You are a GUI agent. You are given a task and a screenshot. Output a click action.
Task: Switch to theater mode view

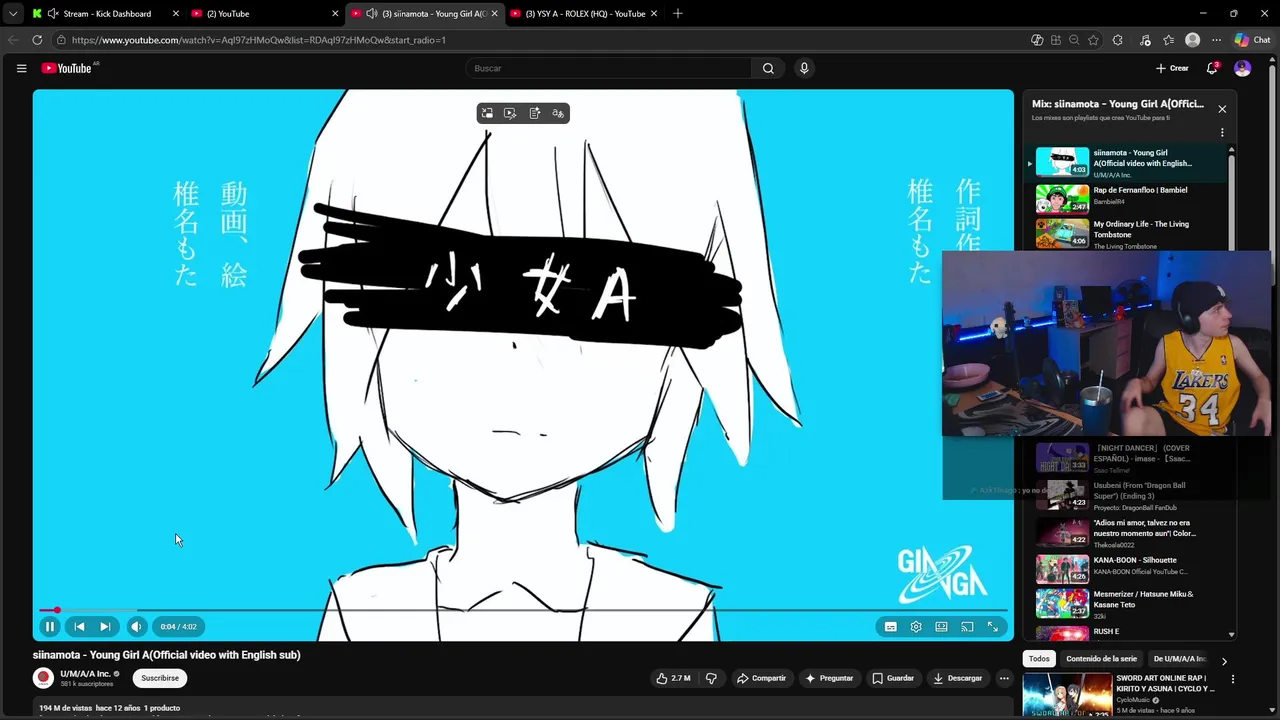pyautogui.click(x=941, y=627)
